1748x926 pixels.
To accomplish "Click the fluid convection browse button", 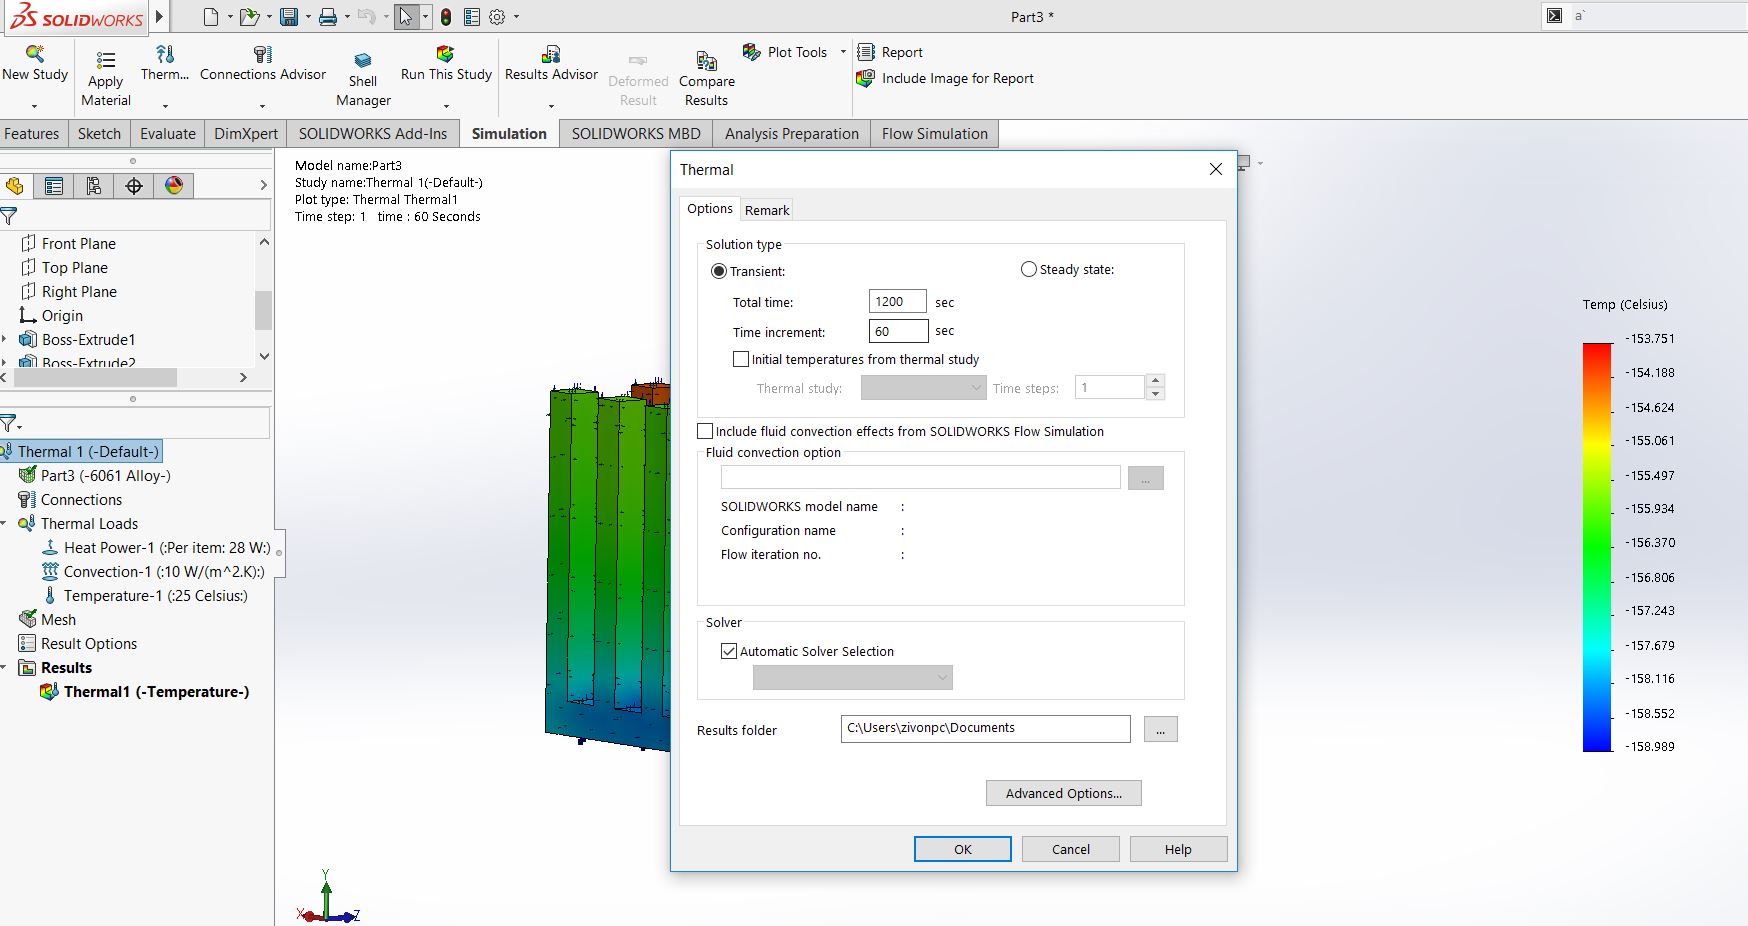I will click(x=1145, y=478).
